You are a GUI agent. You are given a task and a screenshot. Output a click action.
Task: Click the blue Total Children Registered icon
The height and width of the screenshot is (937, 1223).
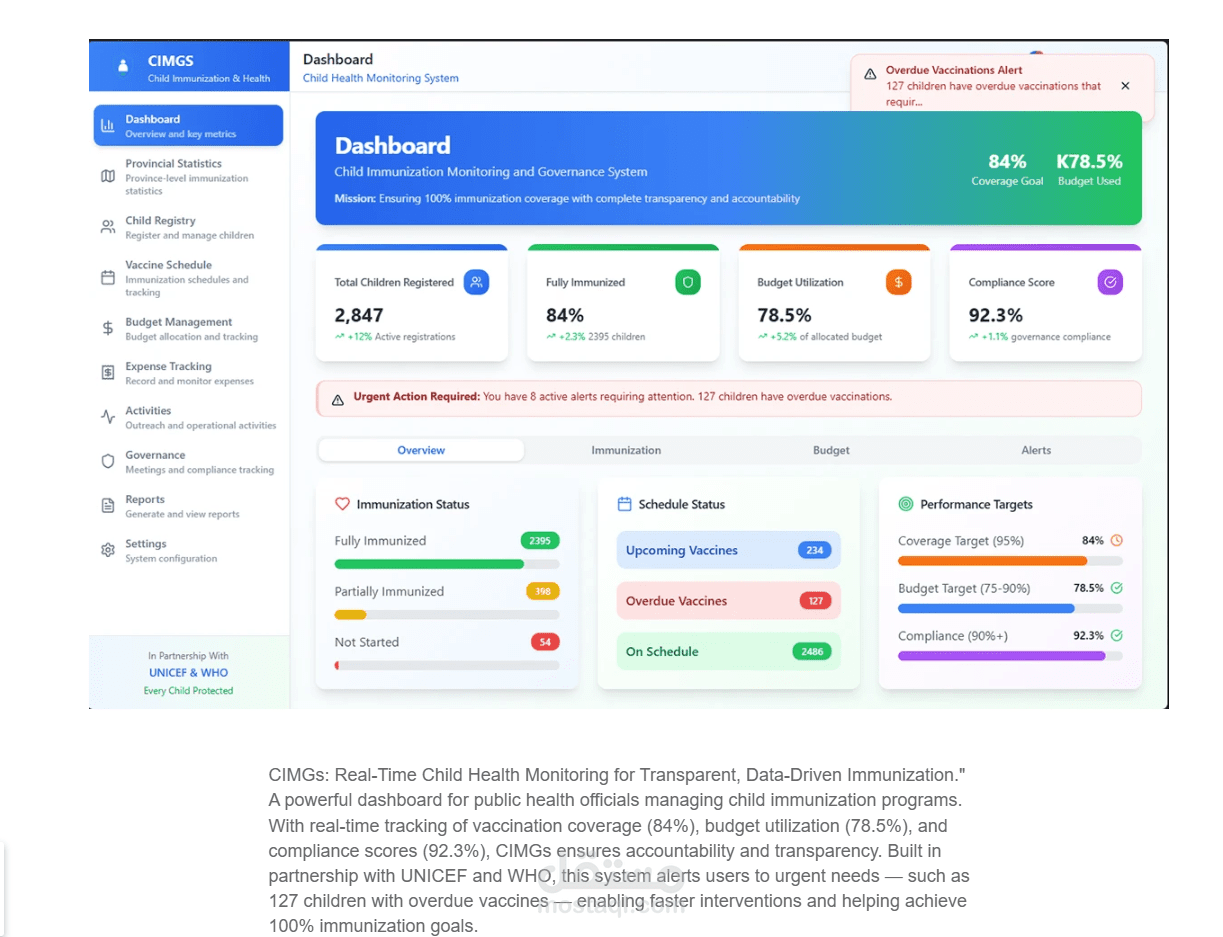click(x=476, y=282)
